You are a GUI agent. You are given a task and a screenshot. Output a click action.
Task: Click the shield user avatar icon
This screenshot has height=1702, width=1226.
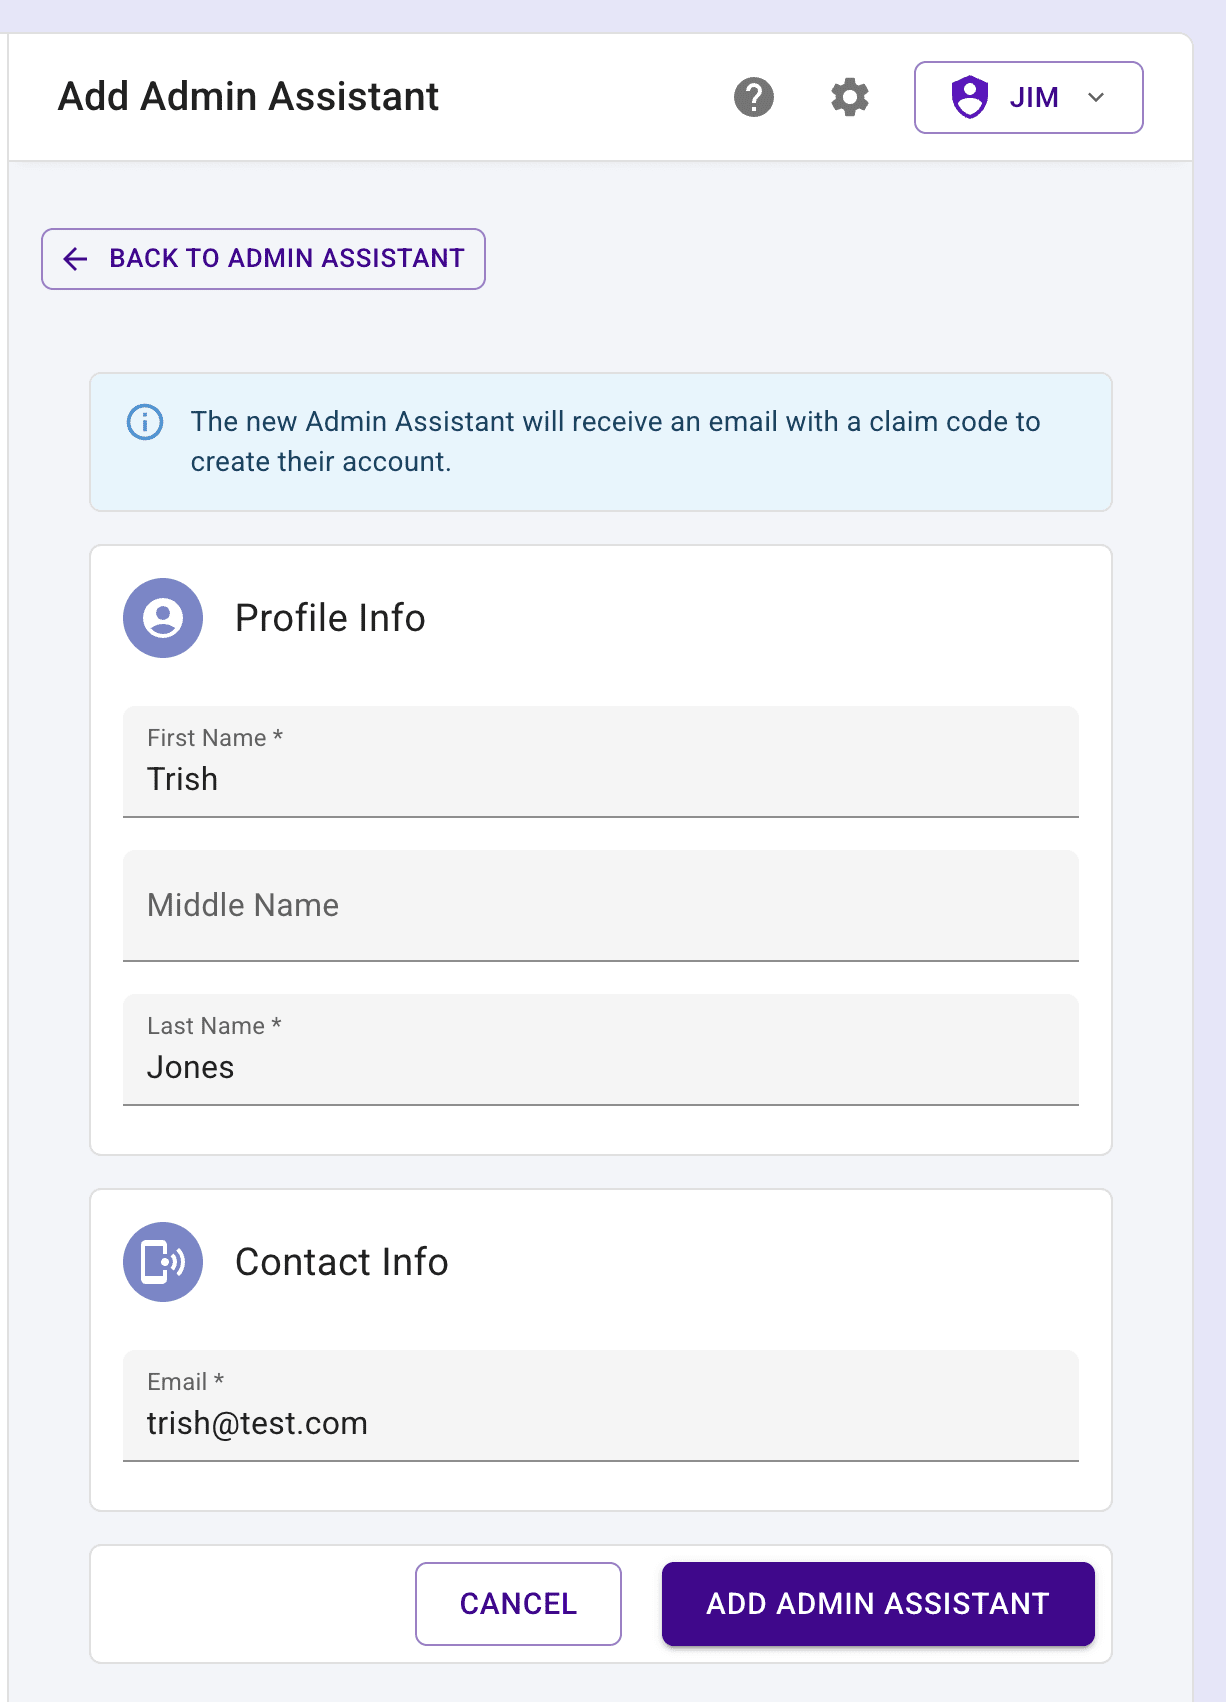(969, 97)
